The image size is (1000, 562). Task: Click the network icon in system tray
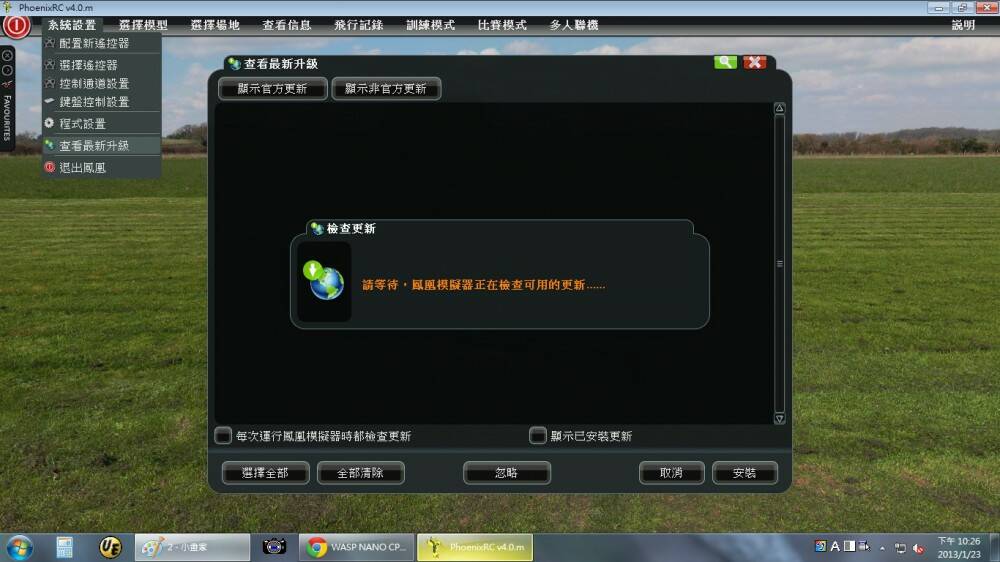pyautogui.click(x=901, y=548)
